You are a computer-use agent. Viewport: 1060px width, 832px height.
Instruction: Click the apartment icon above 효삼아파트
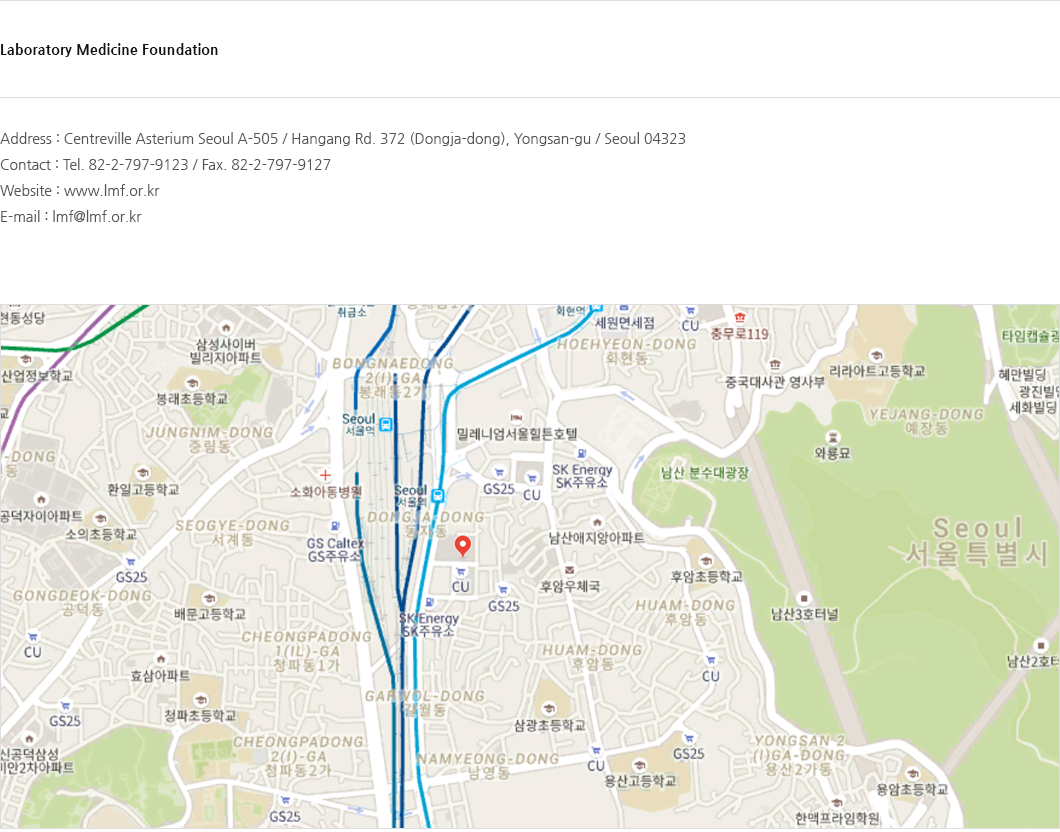160,659
